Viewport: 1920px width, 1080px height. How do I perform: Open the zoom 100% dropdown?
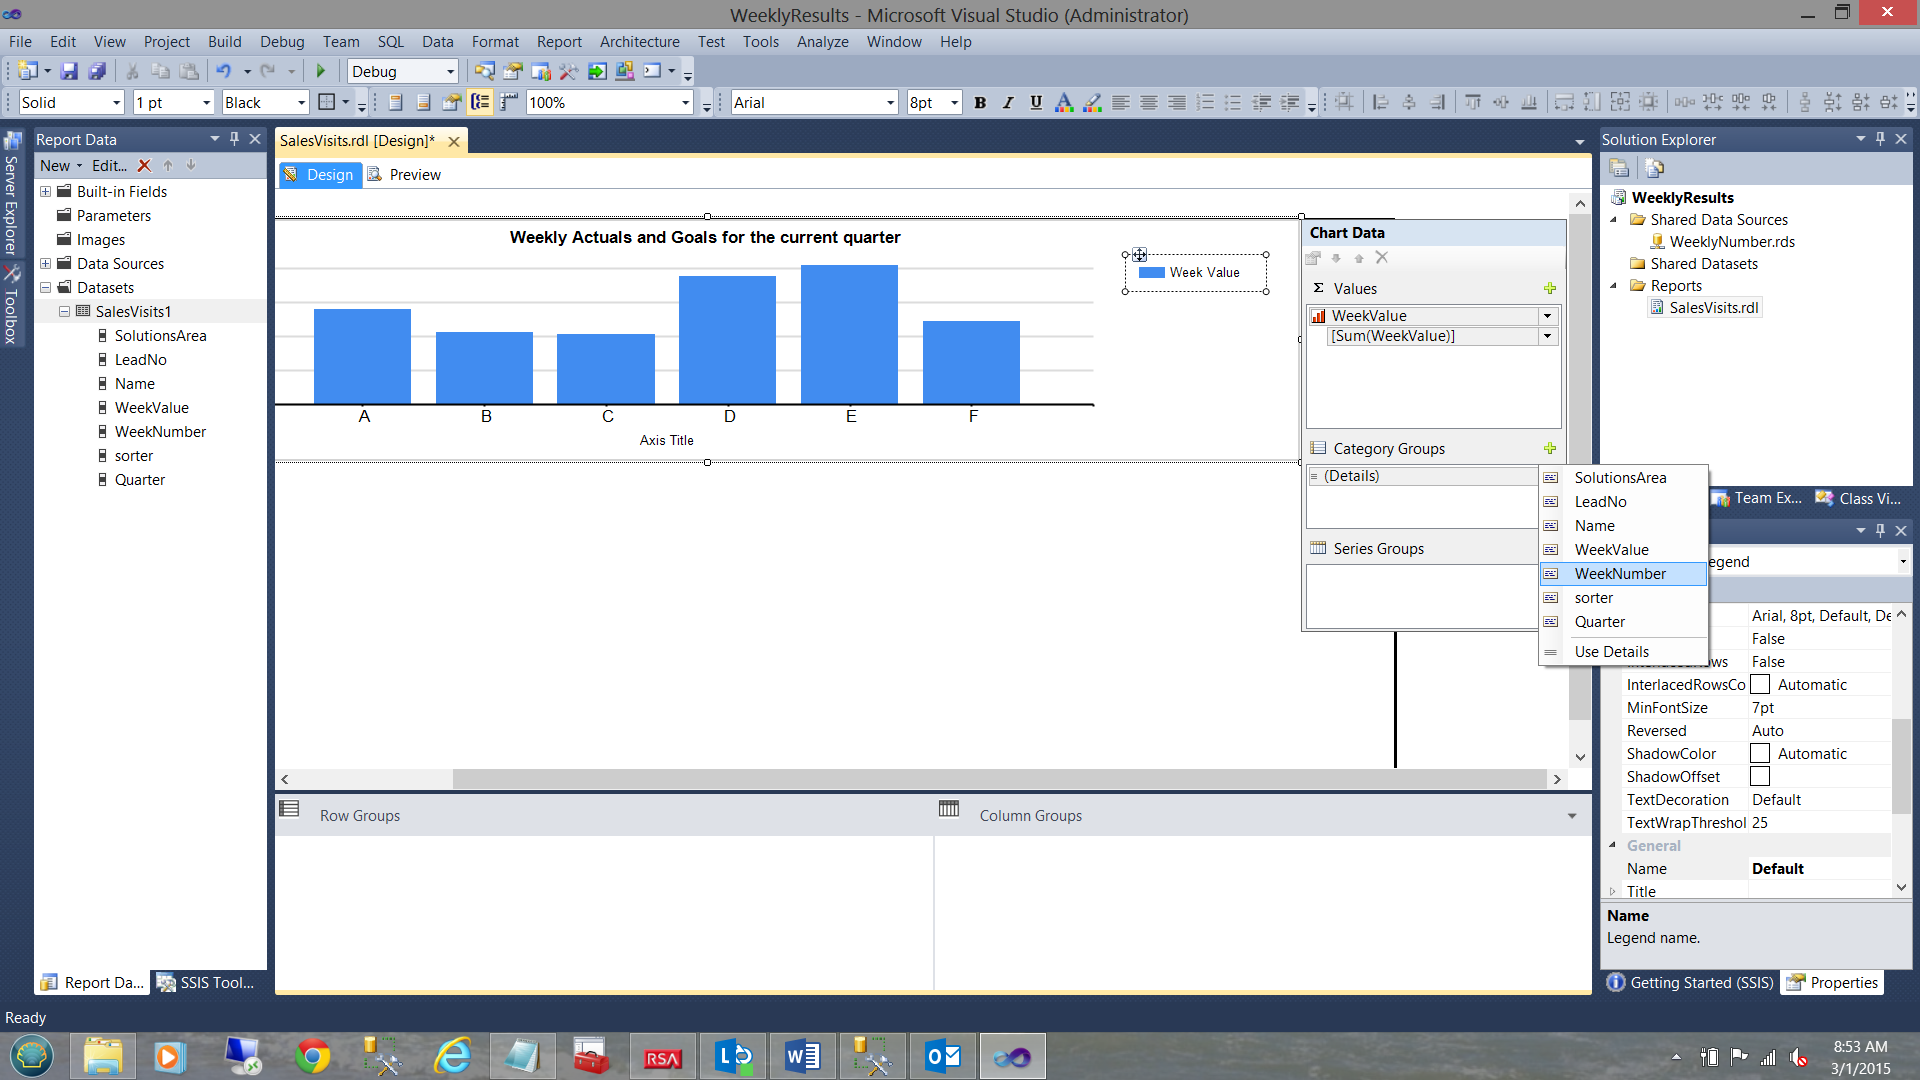[685, 103]
